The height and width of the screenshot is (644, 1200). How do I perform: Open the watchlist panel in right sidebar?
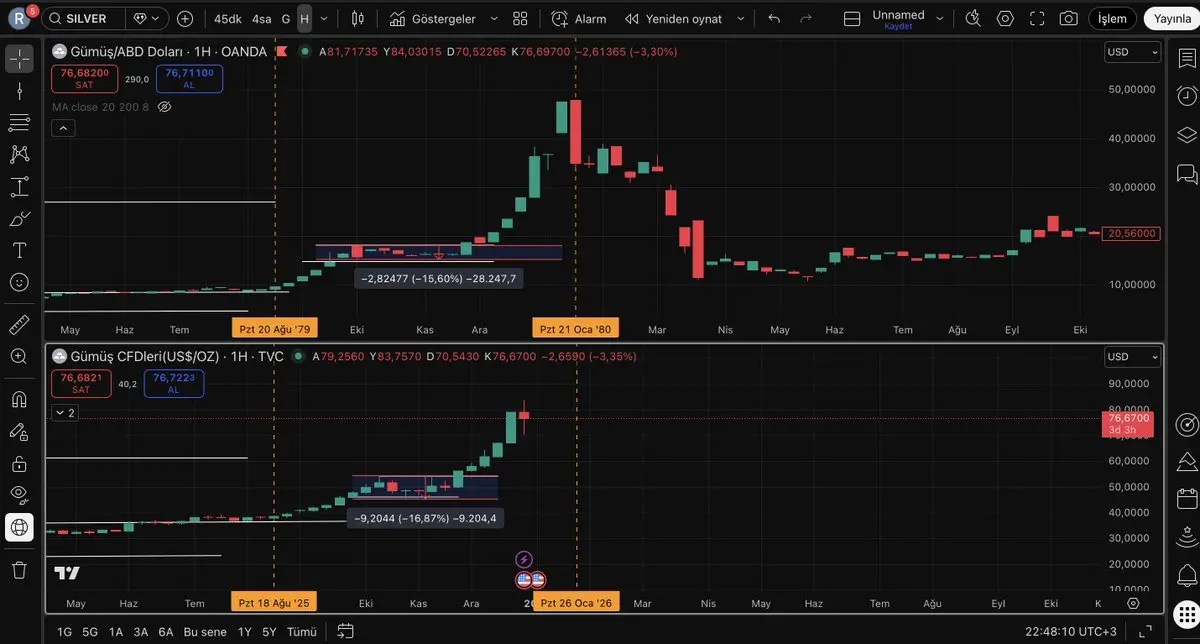[x=1187, y=58]
